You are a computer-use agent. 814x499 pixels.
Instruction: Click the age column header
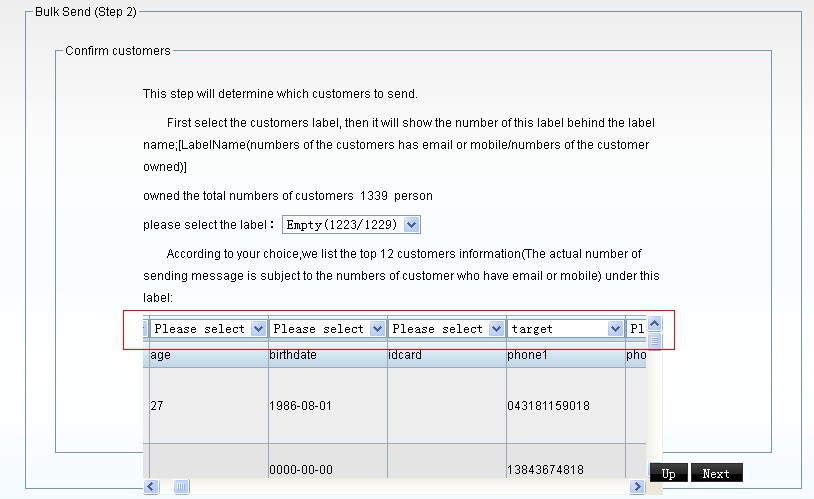click(207, 355)
